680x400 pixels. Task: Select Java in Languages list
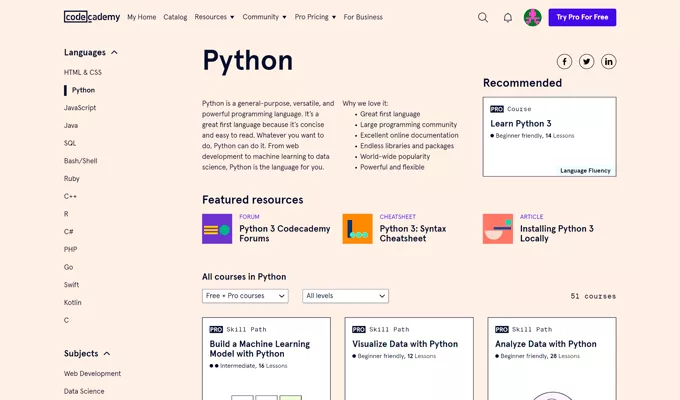pyautogui.click(x=71, y=125)
